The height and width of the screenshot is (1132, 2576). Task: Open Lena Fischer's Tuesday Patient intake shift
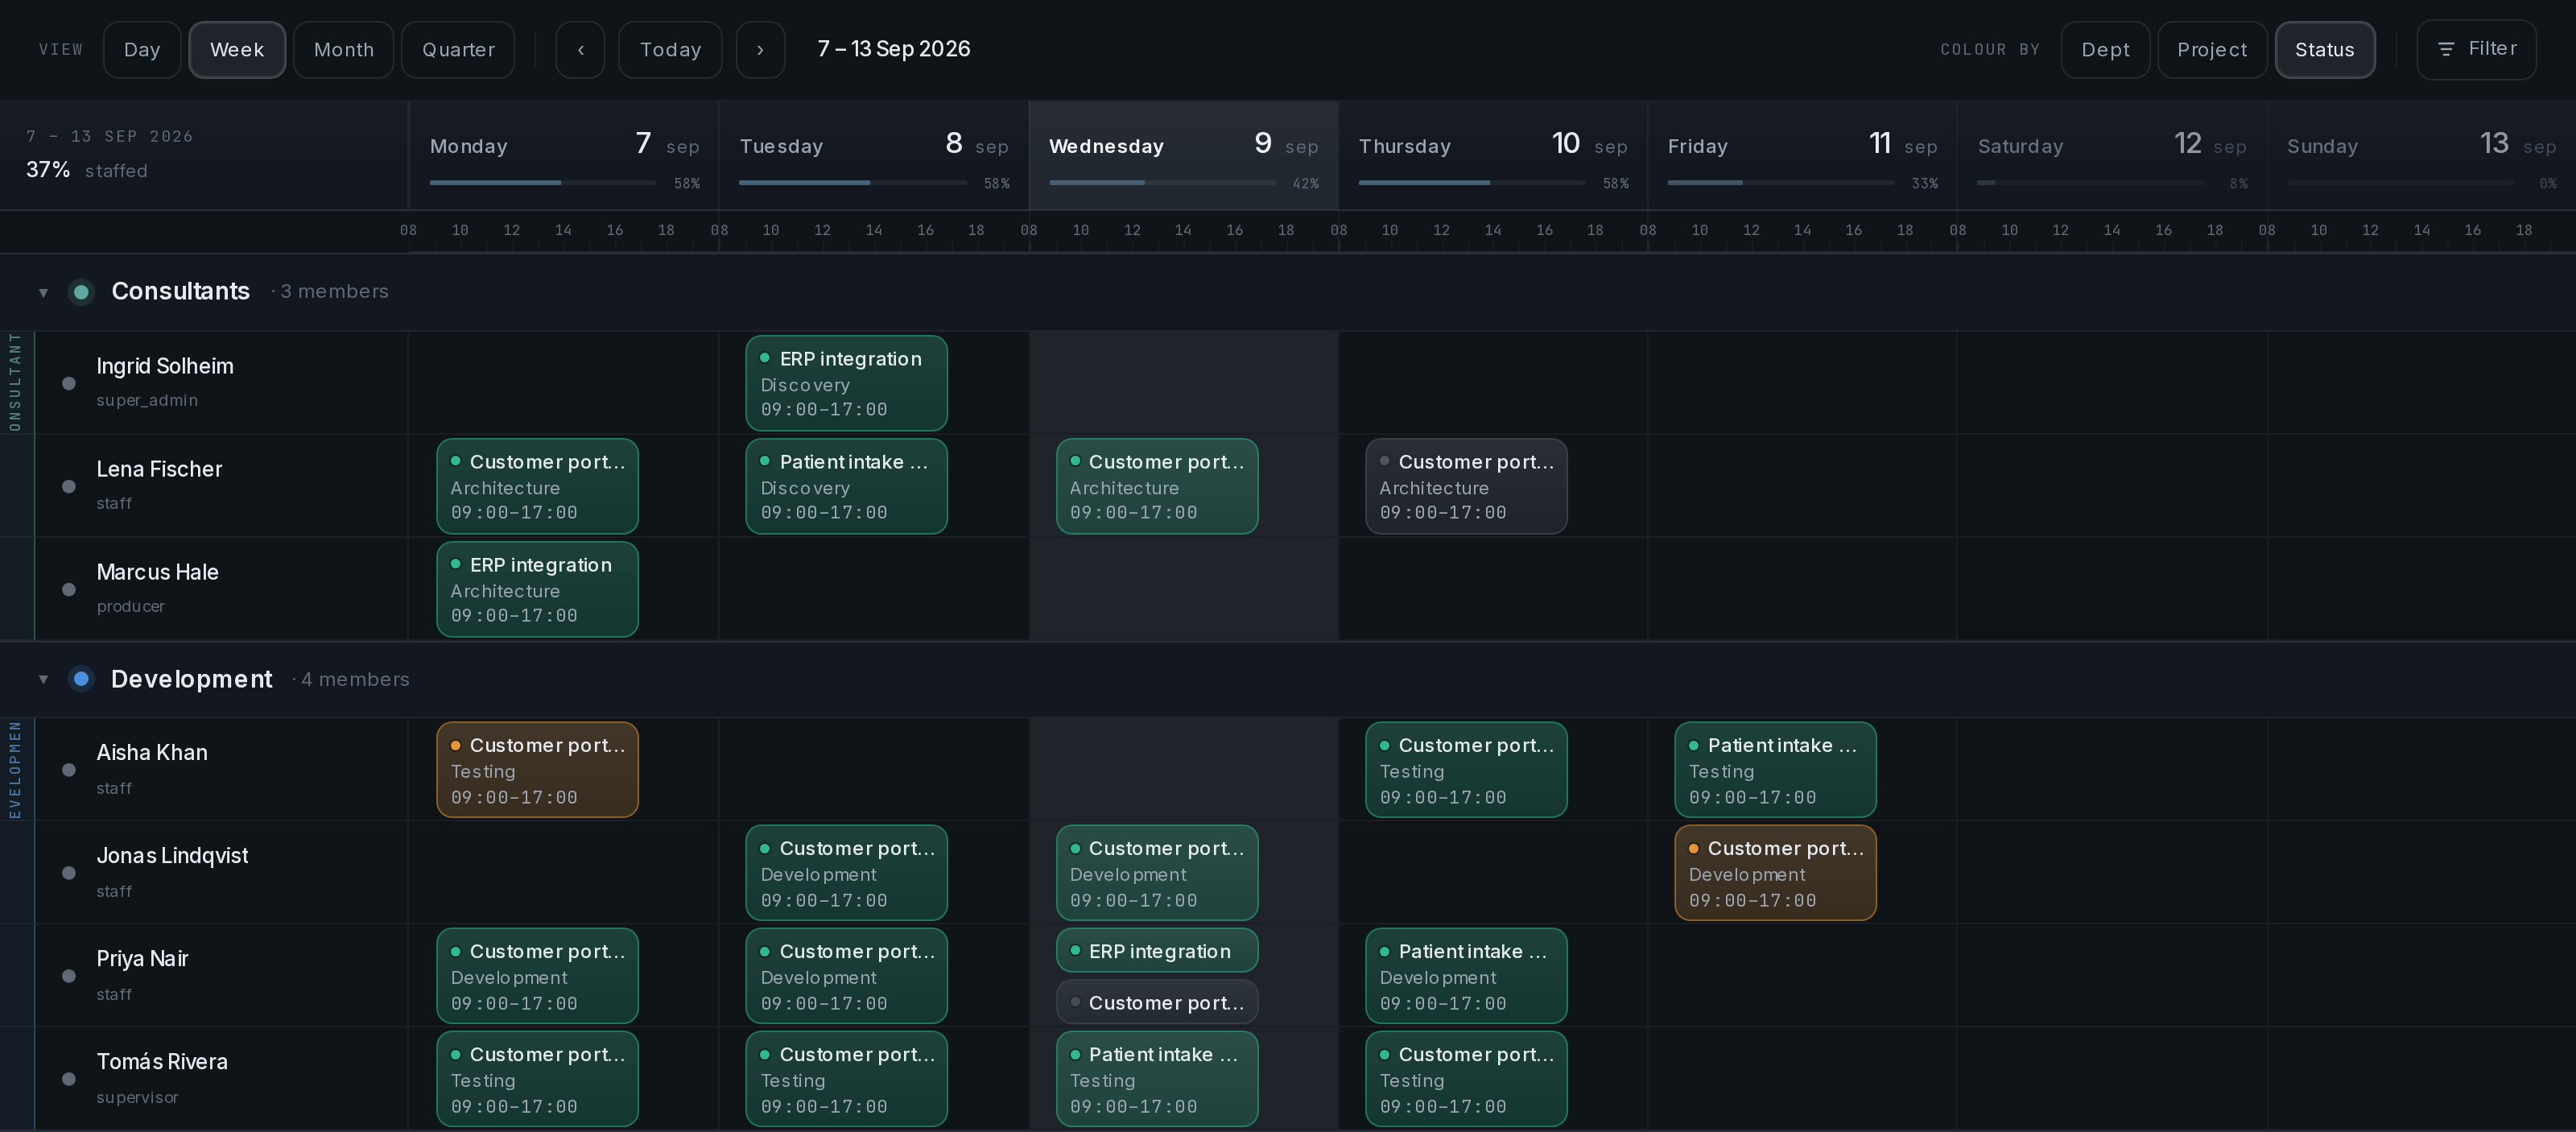pos(846,486)
